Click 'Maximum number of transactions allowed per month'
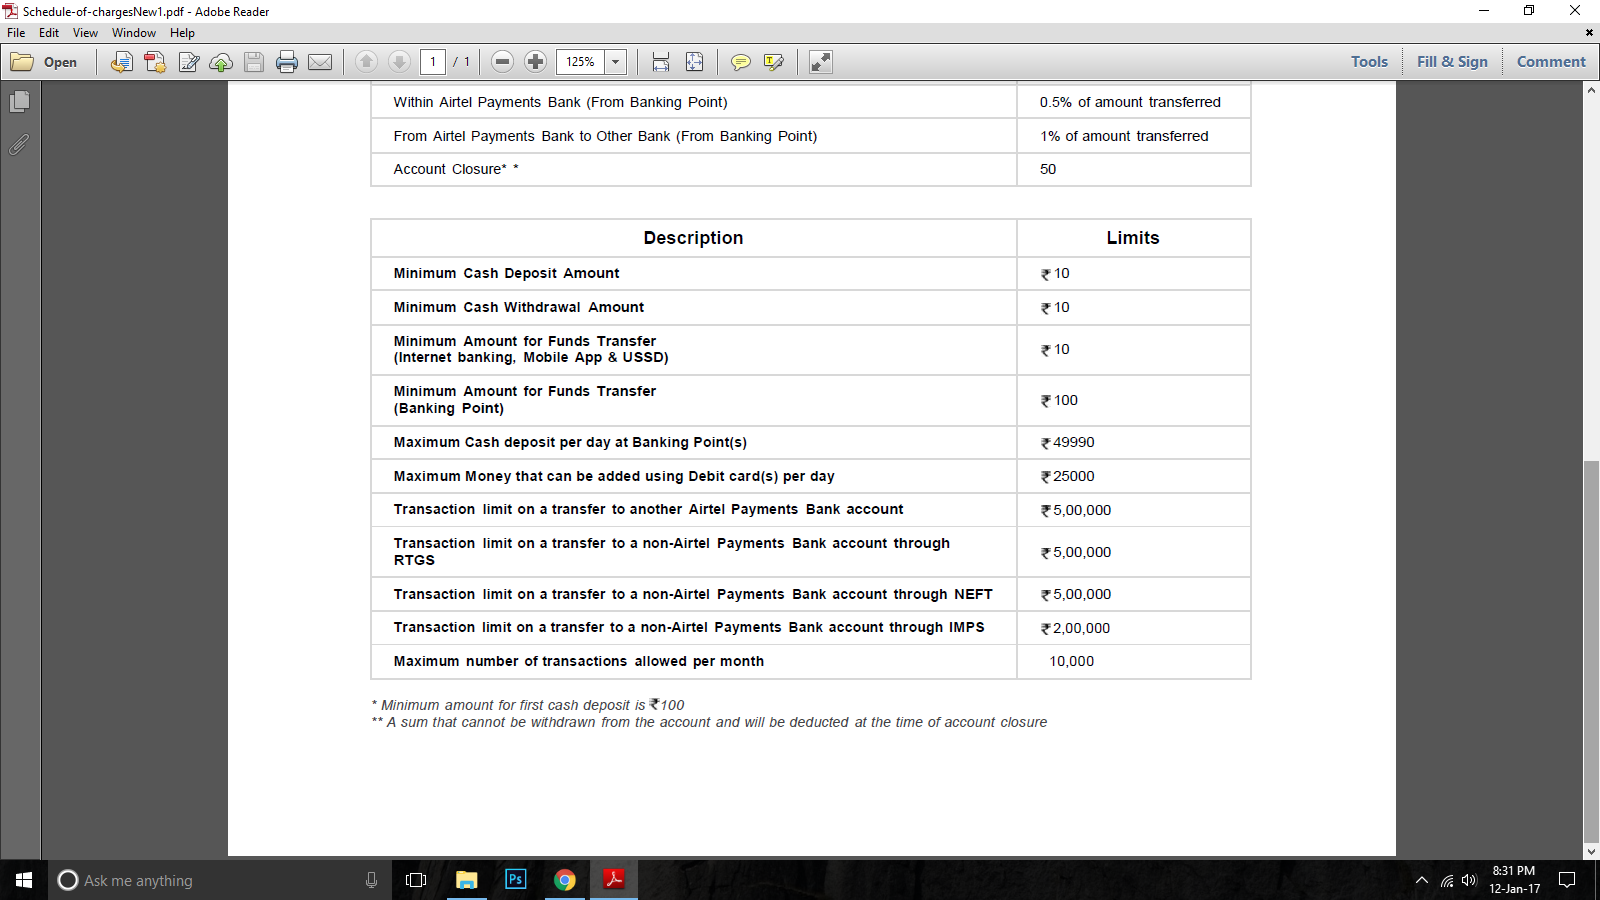Image resolution: width=1600 pixels, height=900 pixels. point(579,661)
